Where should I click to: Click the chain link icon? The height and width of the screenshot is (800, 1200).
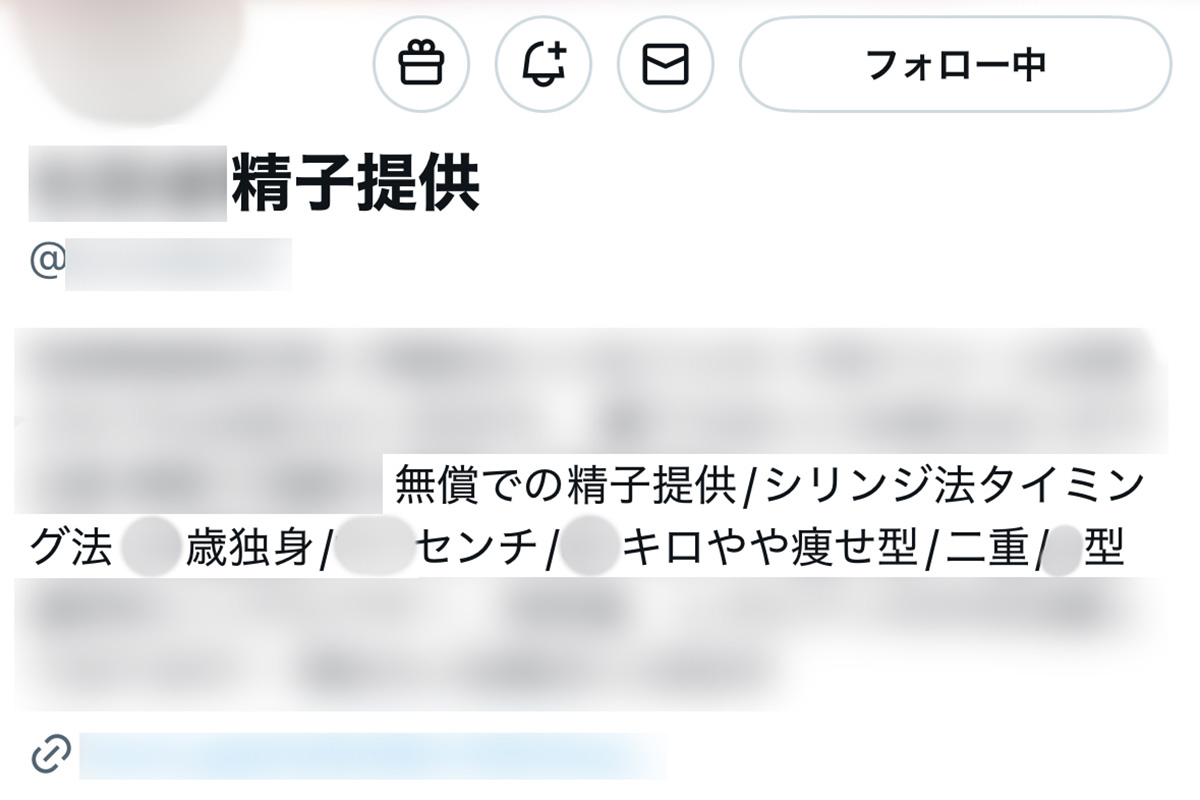click(50, 755)
